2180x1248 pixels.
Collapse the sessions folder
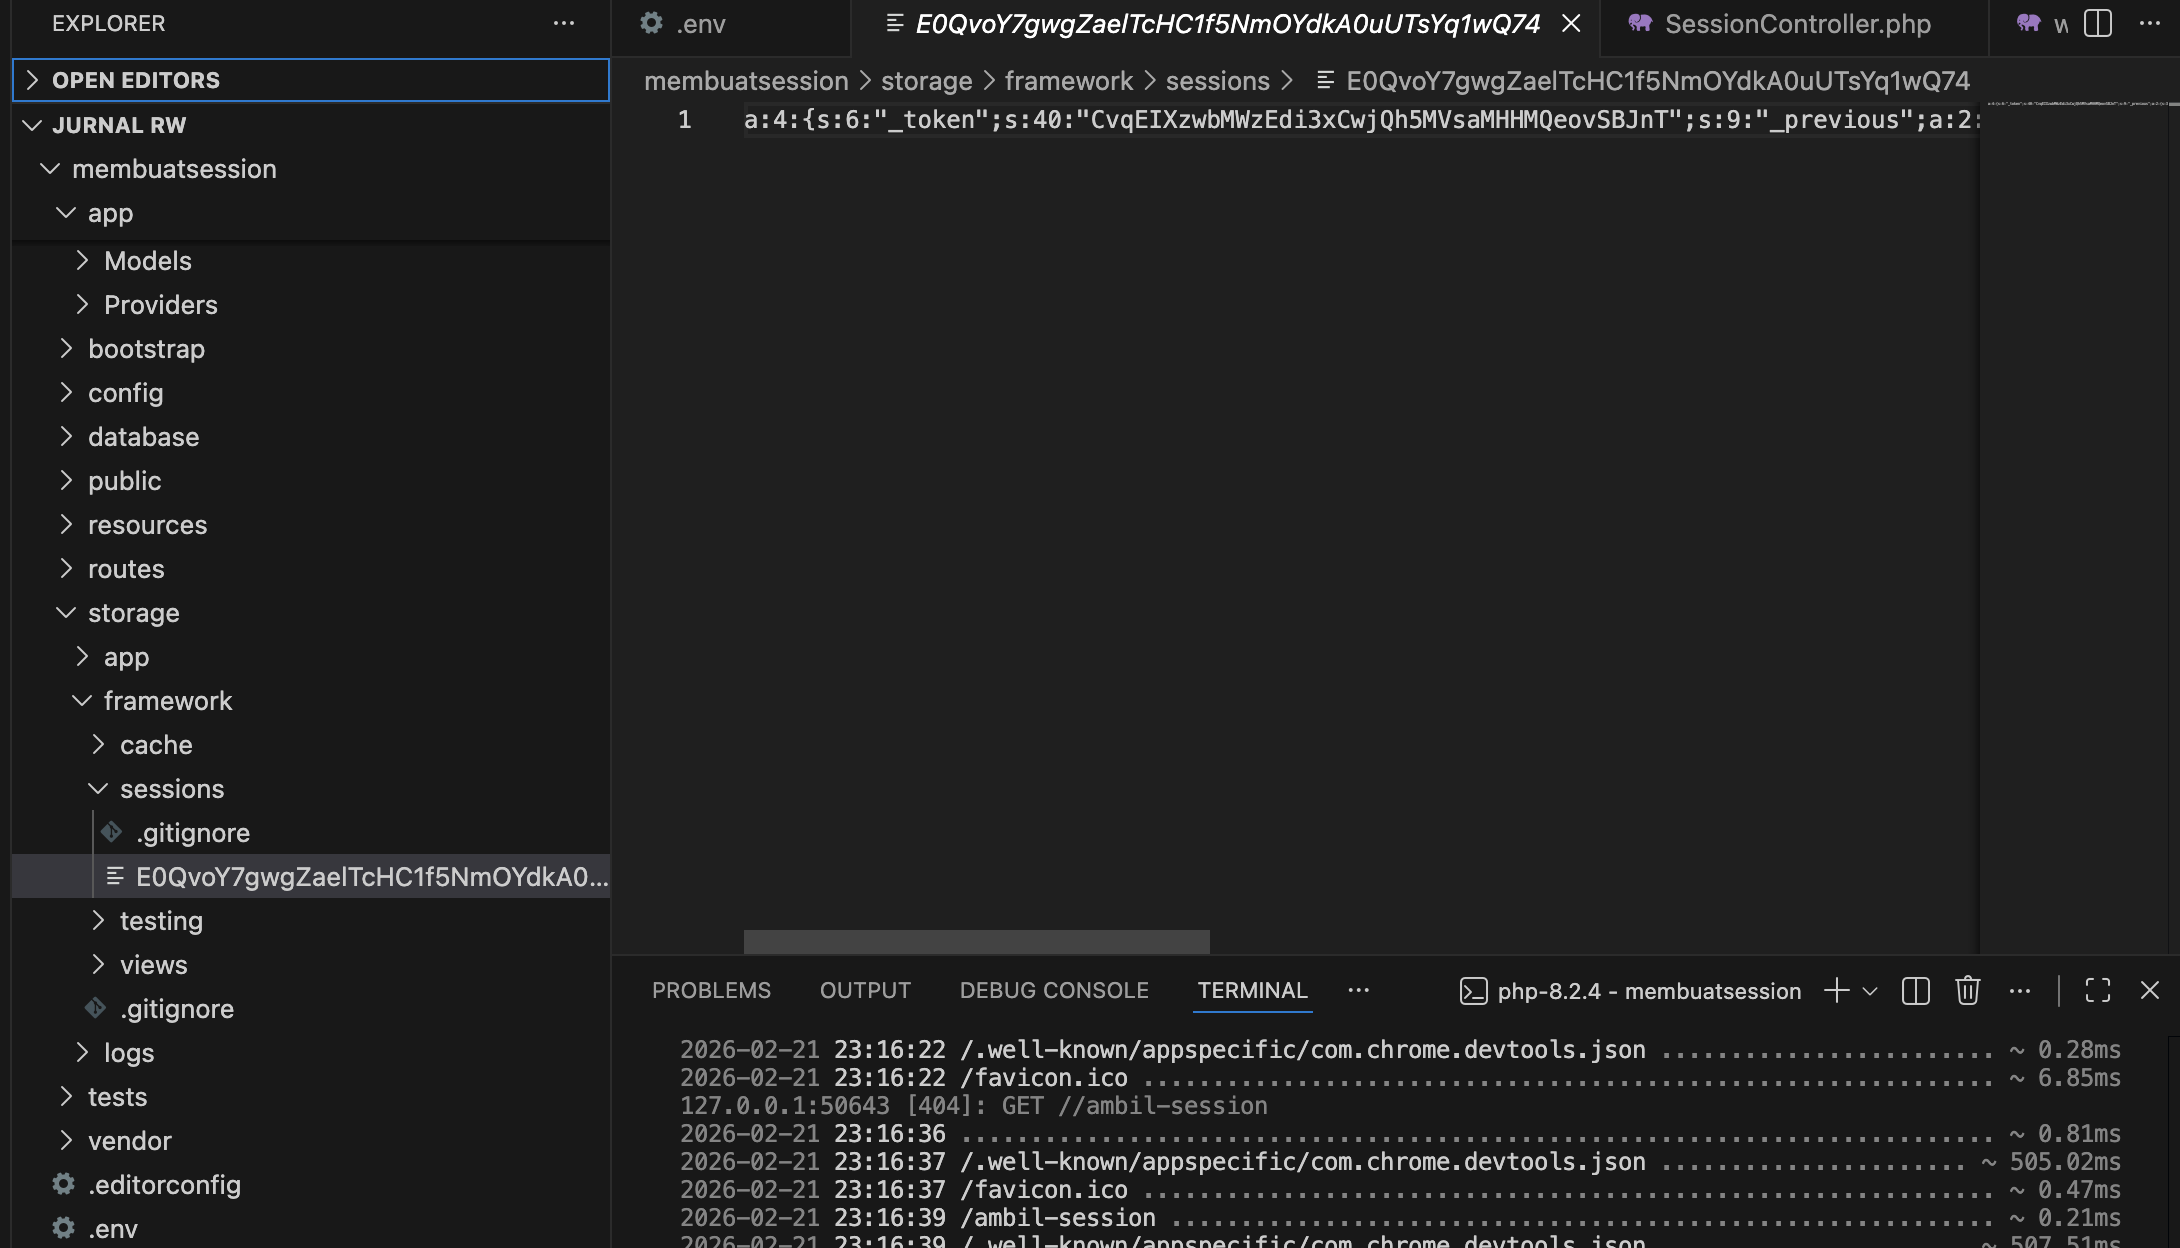[x=171, y=789]
